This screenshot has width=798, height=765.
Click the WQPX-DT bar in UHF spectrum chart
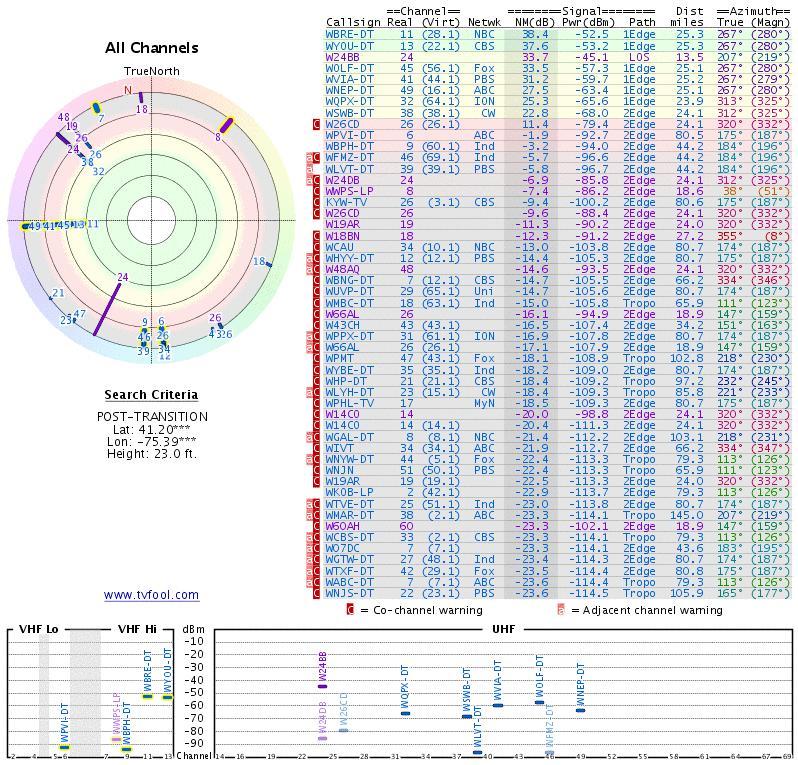pos(405,713)
